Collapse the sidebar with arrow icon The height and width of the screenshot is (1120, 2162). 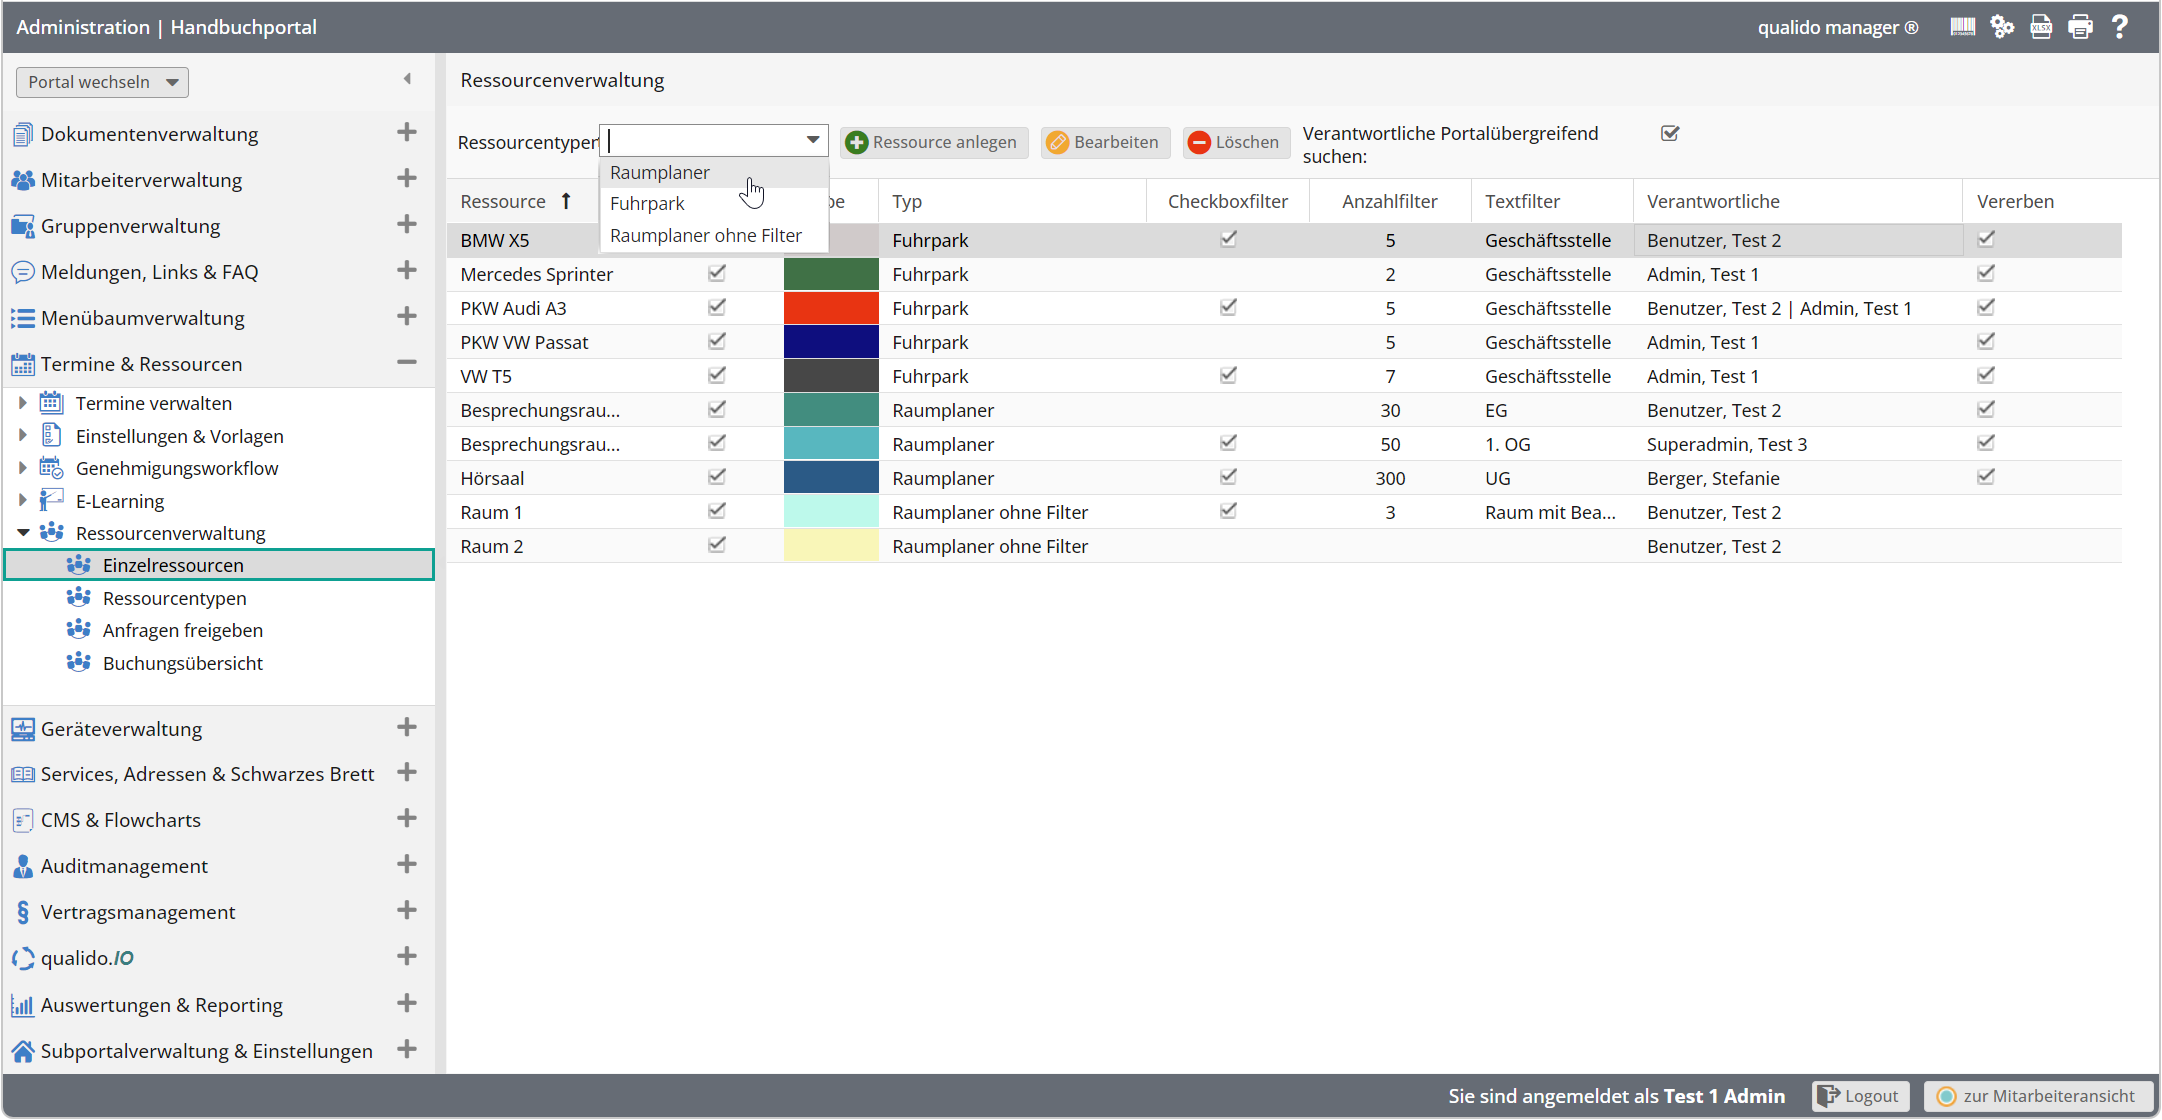click(407, 79)
